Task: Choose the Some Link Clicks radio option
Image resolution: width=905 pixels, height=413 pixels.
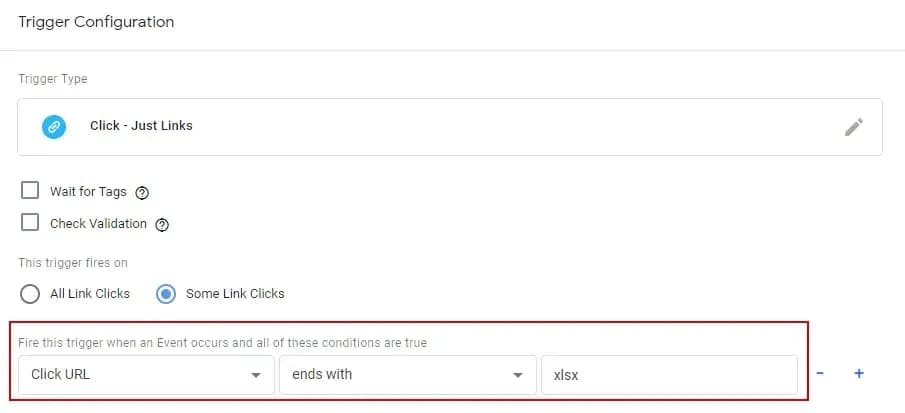Action: point(167,294)
